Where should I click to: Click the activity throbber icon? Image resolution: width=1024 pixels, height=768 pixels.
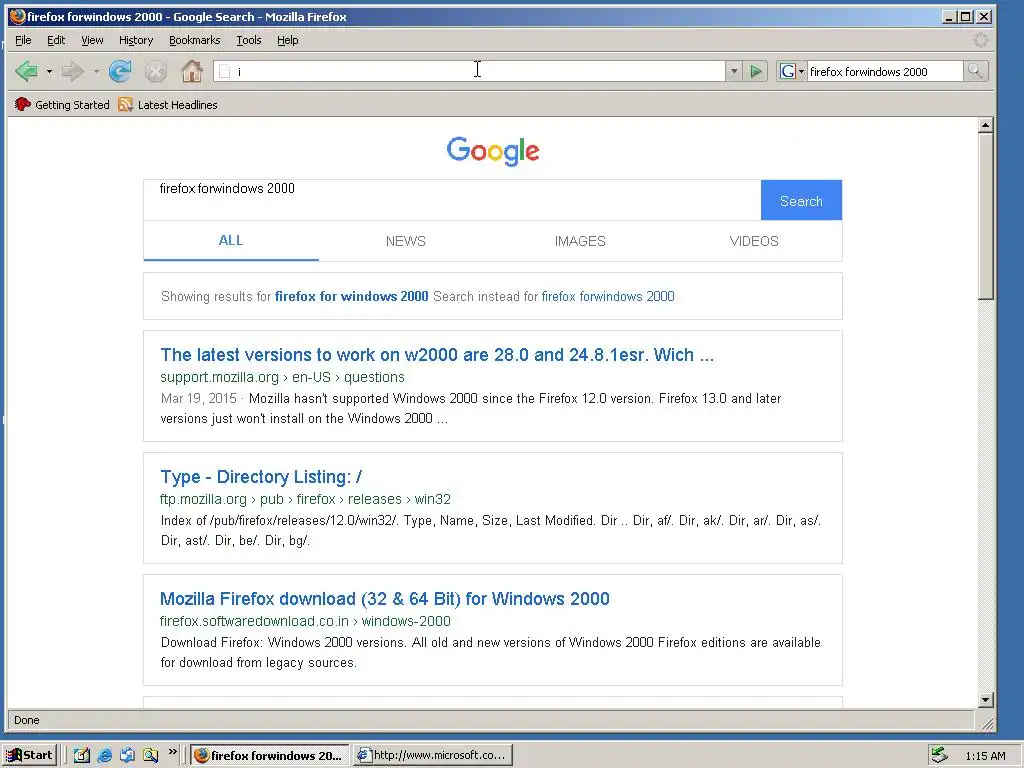tap(980, 40)
